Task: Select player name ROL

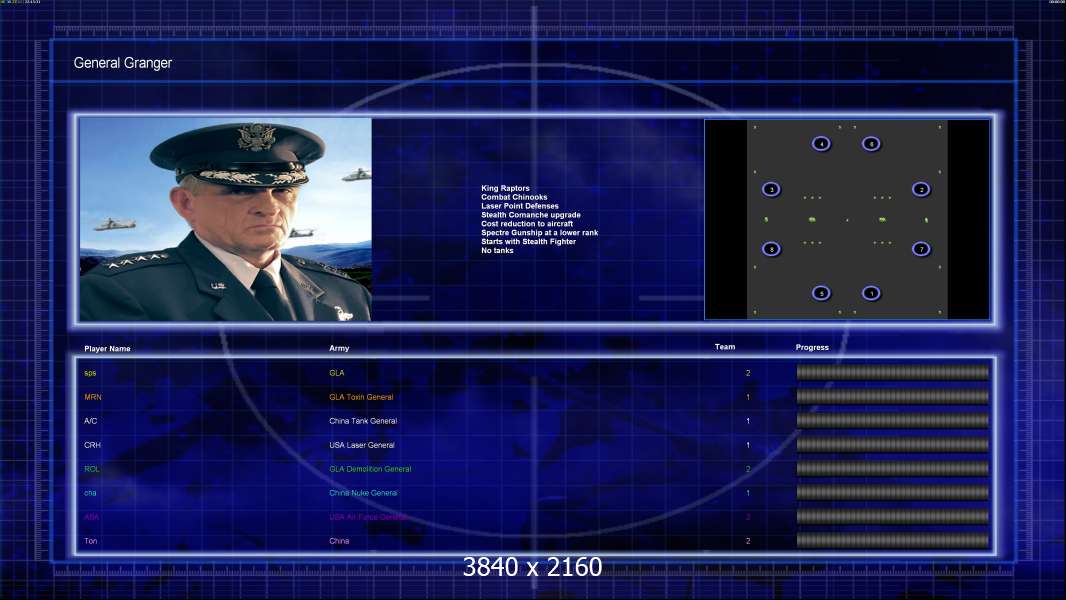Action: (92, 469)
